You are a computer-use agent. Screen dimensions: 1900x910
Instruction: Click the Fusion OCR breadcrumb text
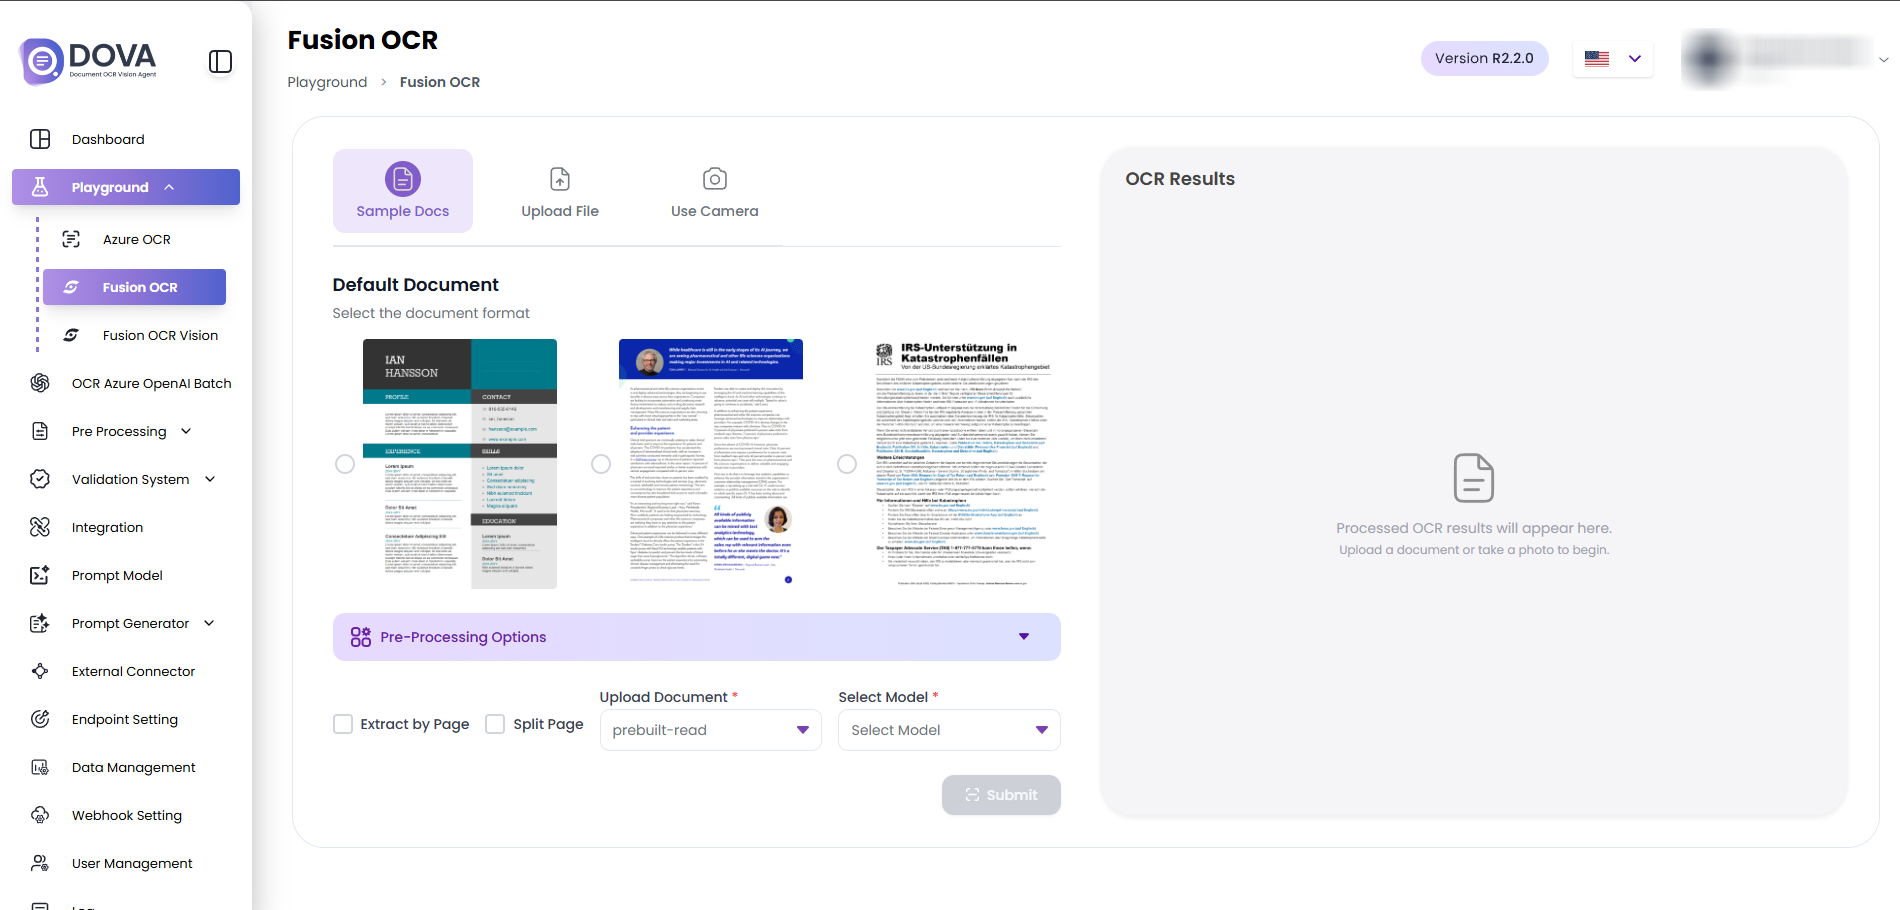point(440,82)
